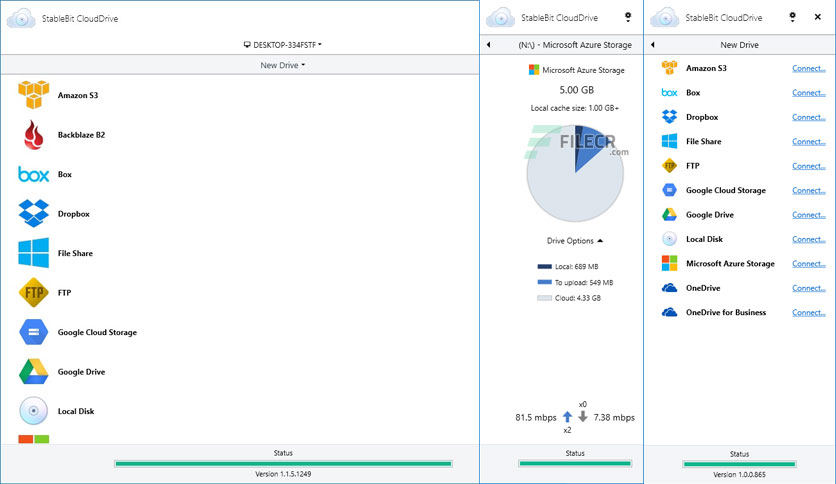The height and width of the screenshot is (484, 836).
Task: Click Connect link for Local Disk
Action: pos(809,239)
